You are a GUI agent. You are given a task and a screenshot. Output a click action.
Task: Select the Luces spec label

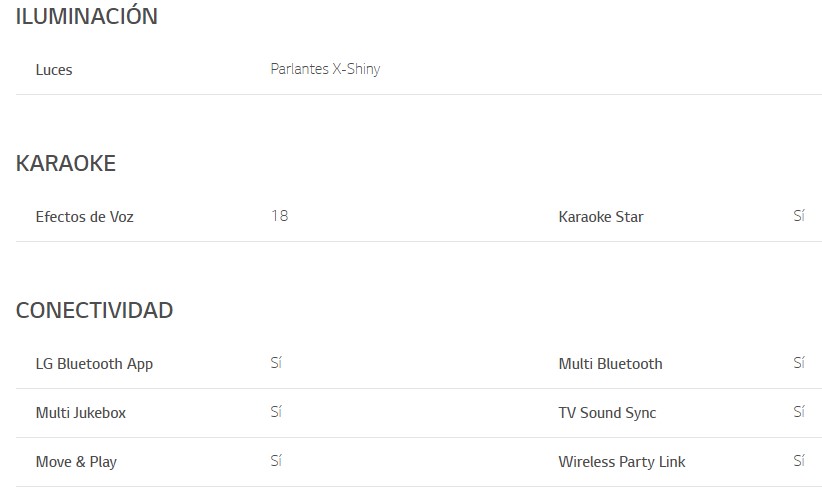coord(54,70)
